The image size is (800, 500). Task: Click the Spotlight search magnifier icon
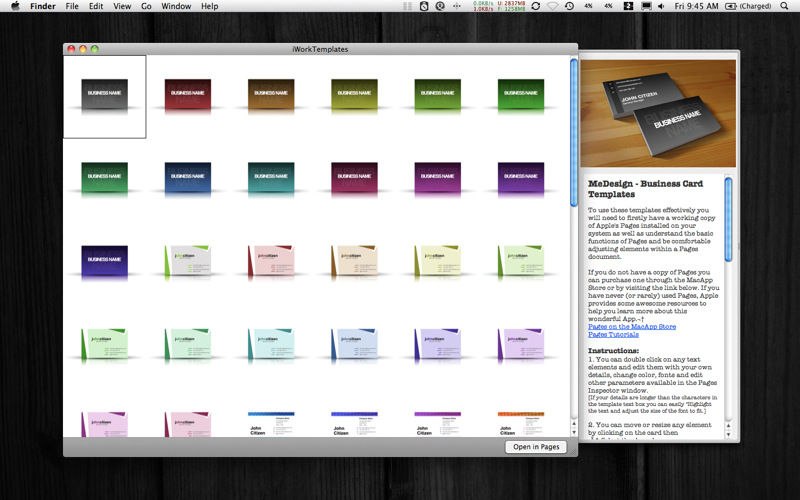(x=784, y=6)
